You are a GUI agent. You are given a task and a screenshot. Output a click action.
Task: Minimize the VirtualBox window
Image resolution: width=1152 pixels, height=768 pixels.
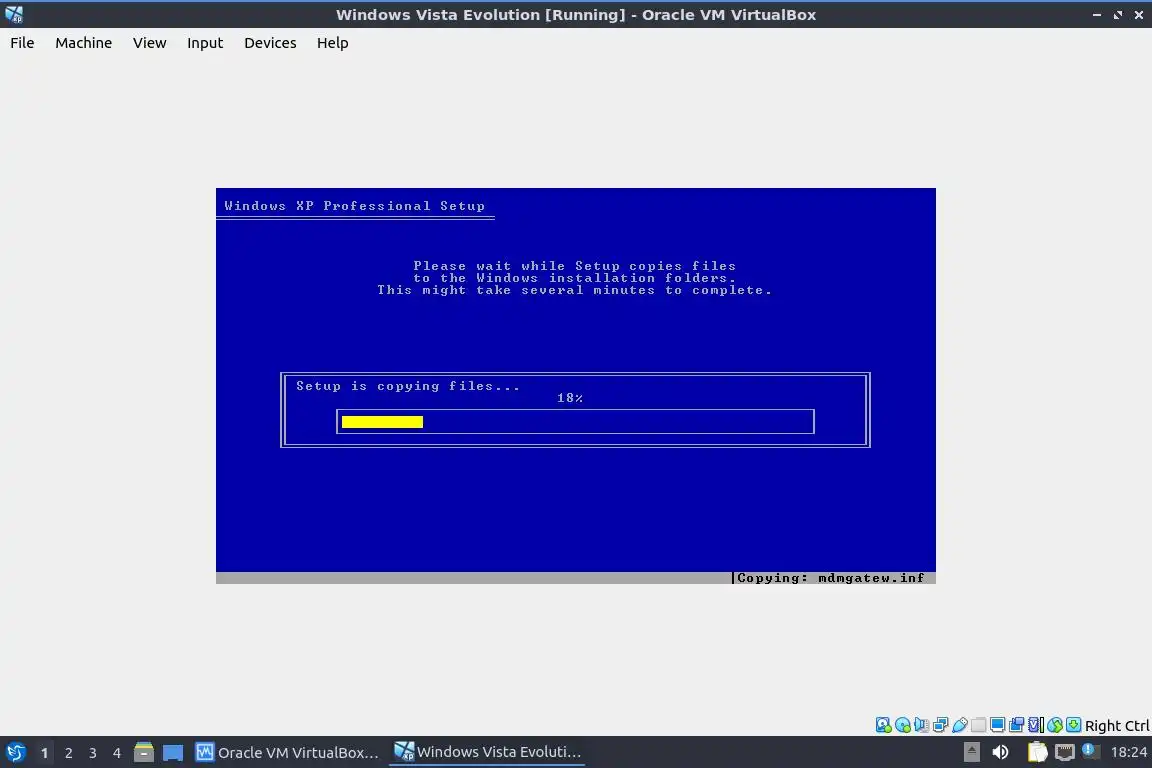[1096, 15]
